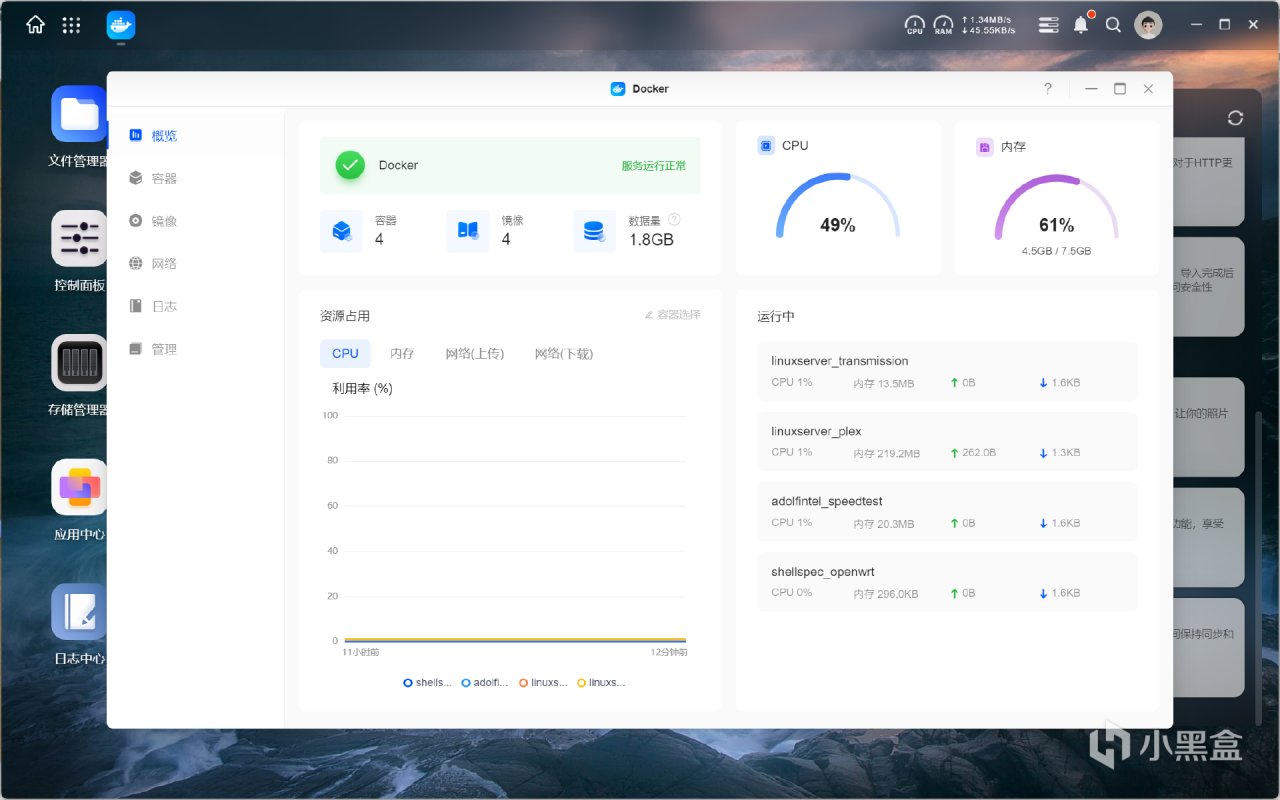Screen dimensions: 1280x800
Task: Click the info icon next to 数据量
Action: pos(674,219)
